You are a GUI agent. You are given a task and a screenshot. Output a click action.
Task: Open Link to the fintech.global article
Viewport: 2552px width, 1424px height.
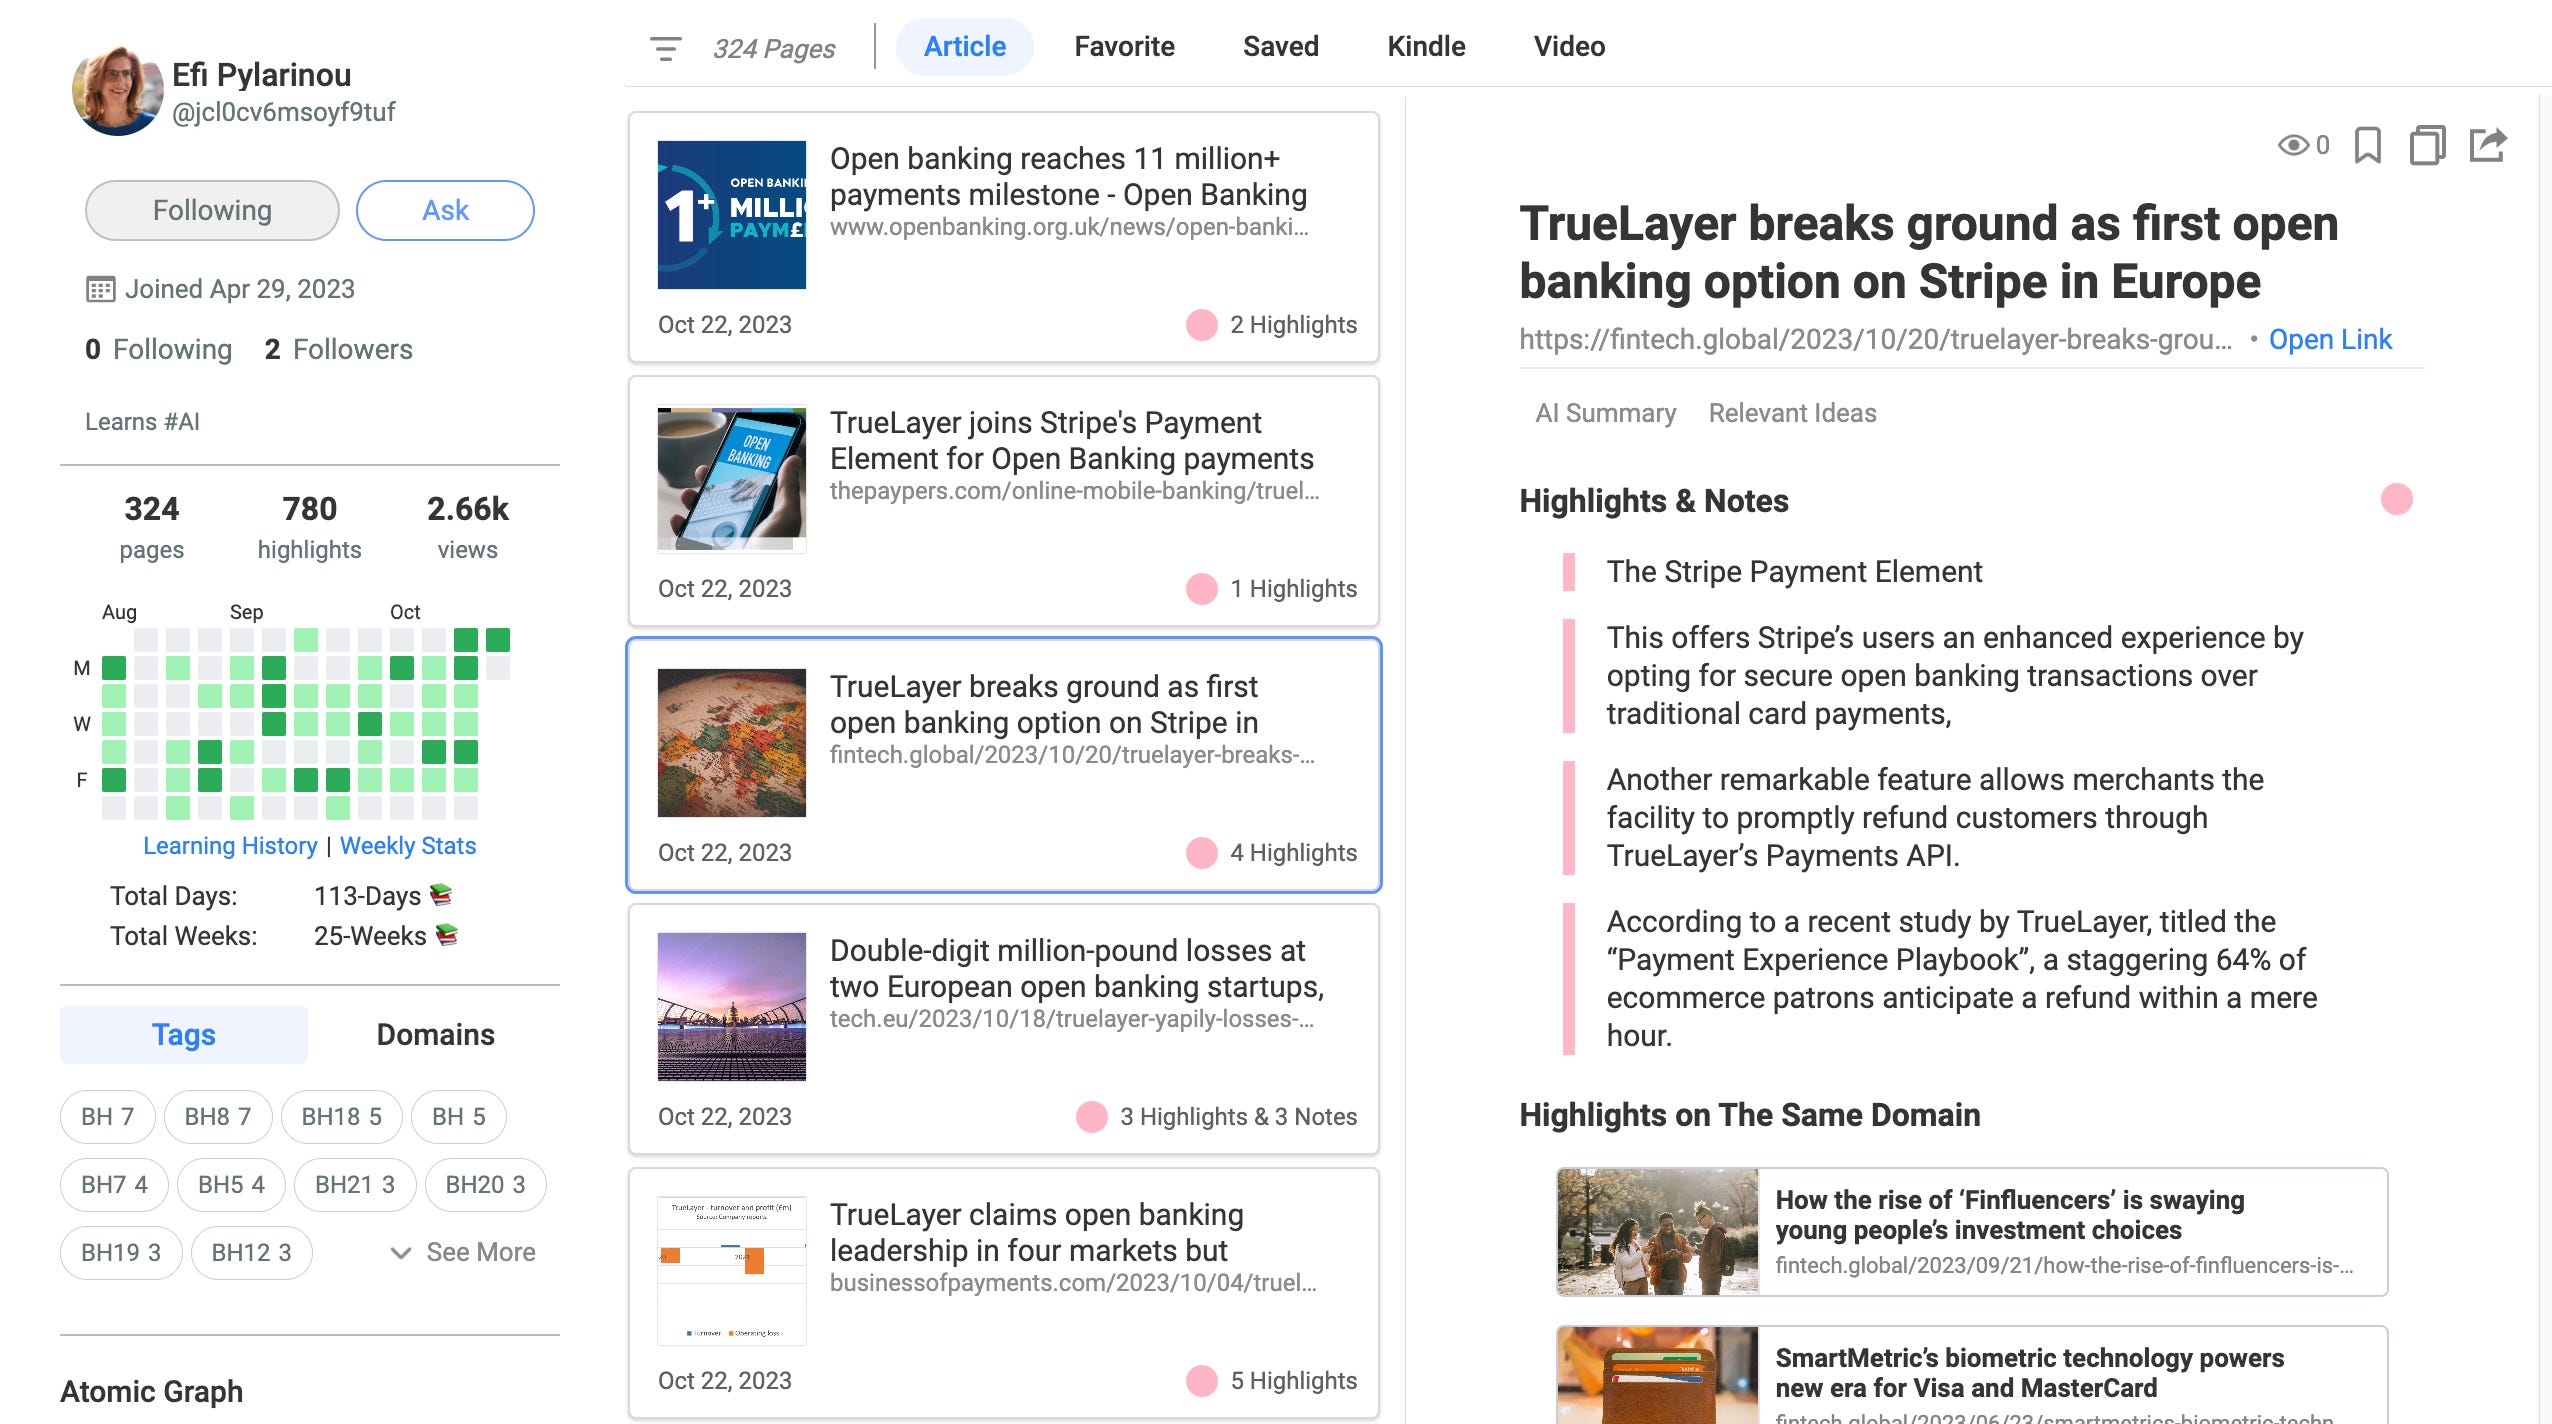click(2329, 339)
